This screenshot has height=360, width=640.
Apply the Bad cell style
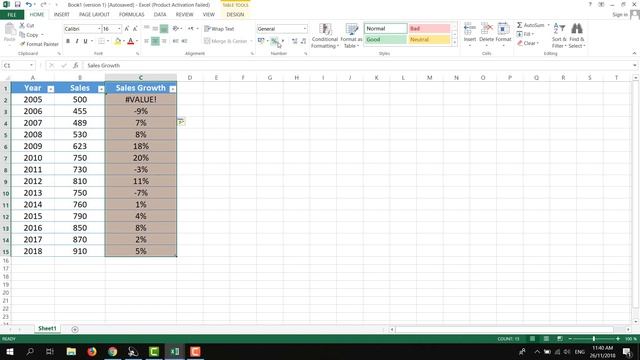(x=429, y=29)
